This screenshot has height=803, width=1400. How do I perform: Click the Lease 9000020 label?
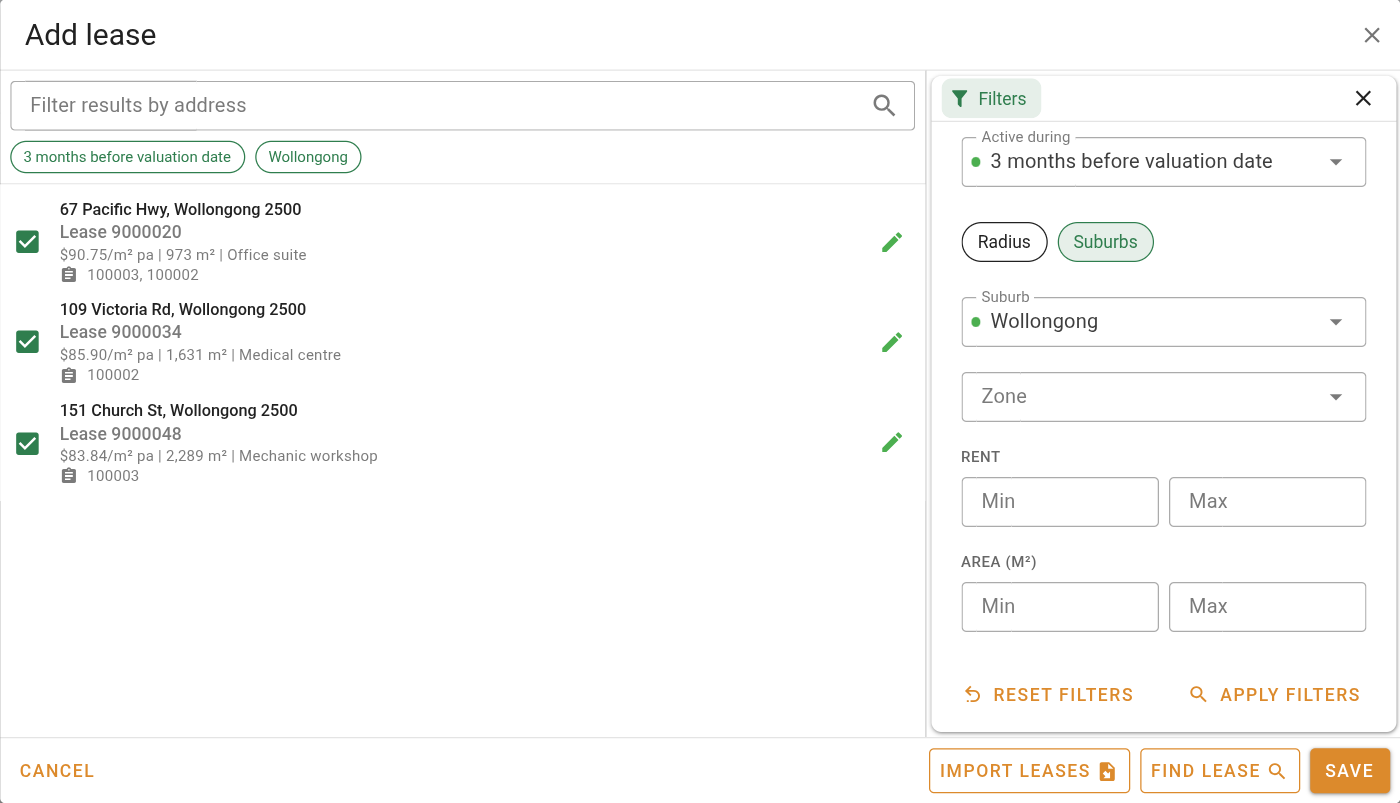click(121, 232)
